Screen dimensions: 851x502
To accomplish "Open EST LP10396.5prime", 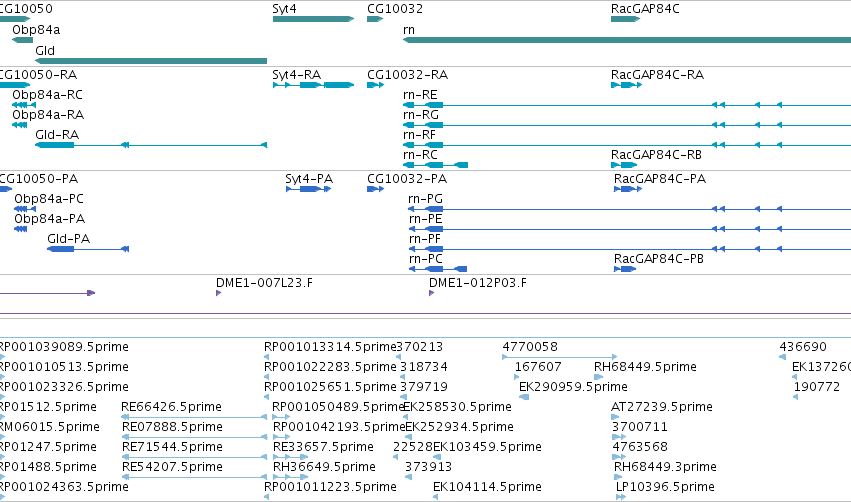I will pyautogui.click(x=665, y=487).
